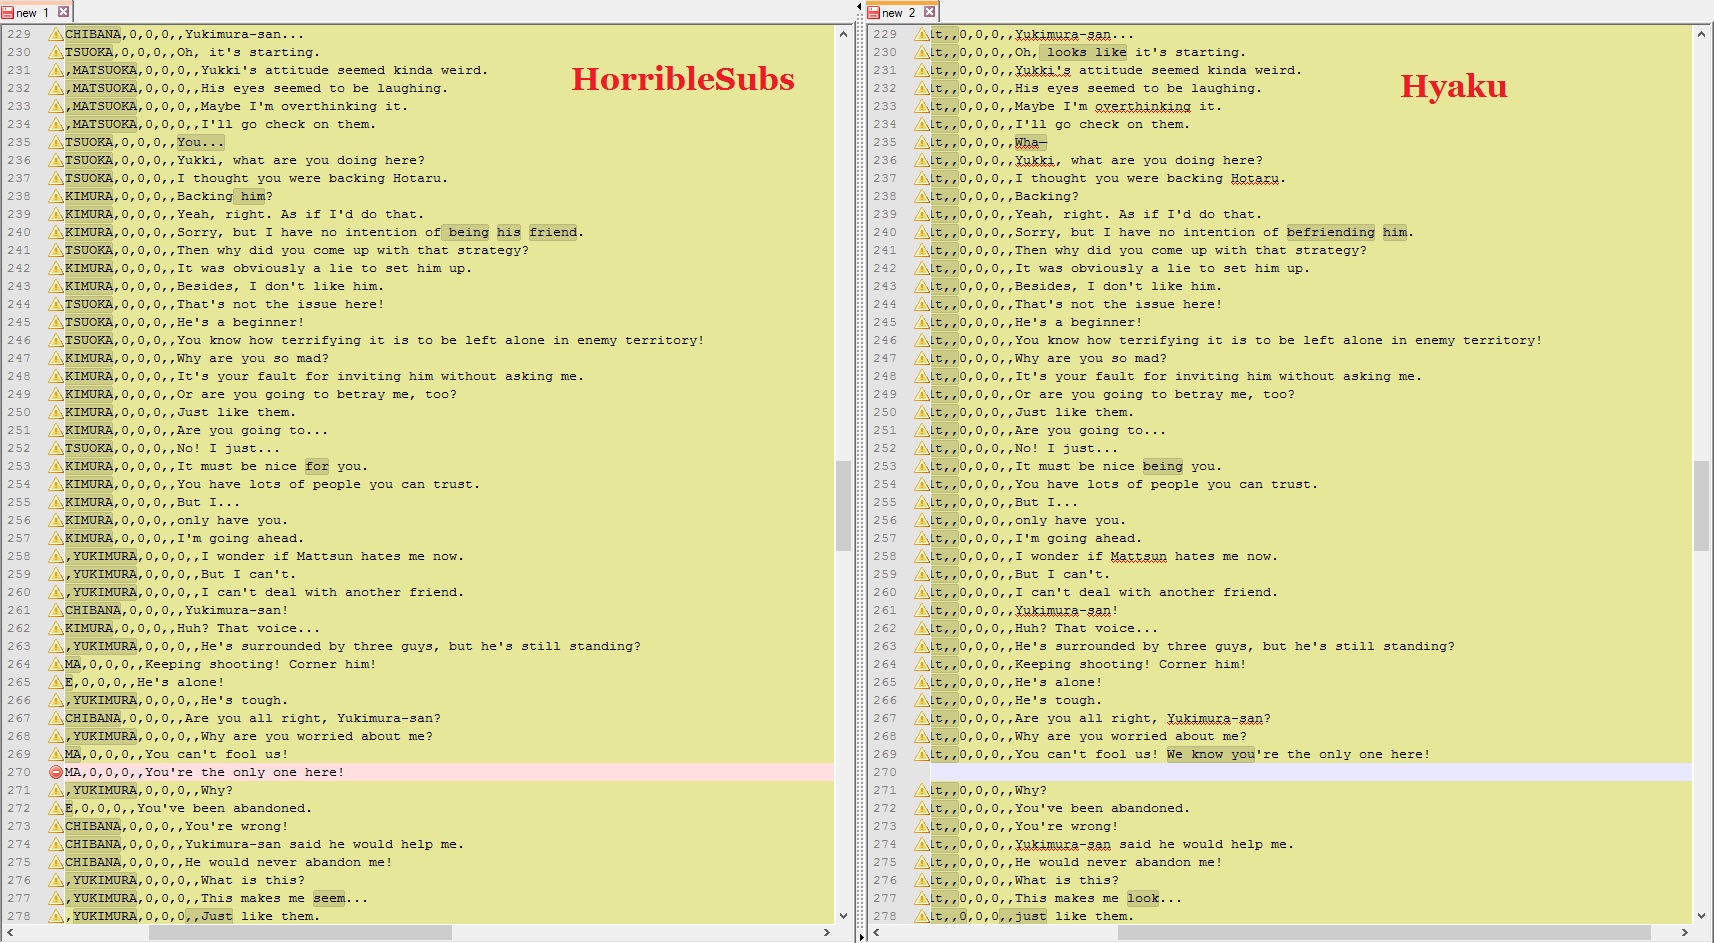The width and height of the screenshot is (1714, 943).
Task: Click the change icon beside 'Oh, looks like it's starting.'
Action: pyautogui.click(x=922, y=52)
